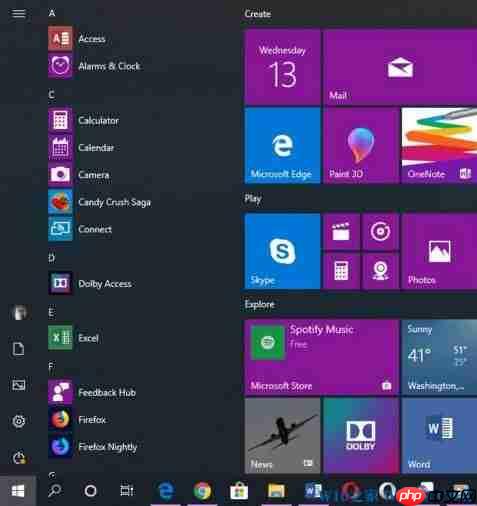Click the Explore group title

coord(259,304)
